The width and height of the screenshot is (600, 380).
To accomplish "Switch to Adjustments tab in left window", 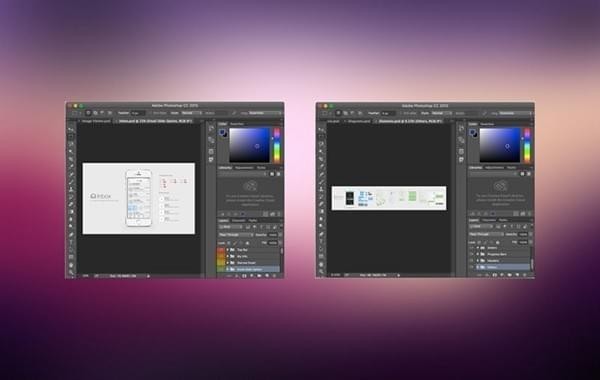I will (244, 168).
